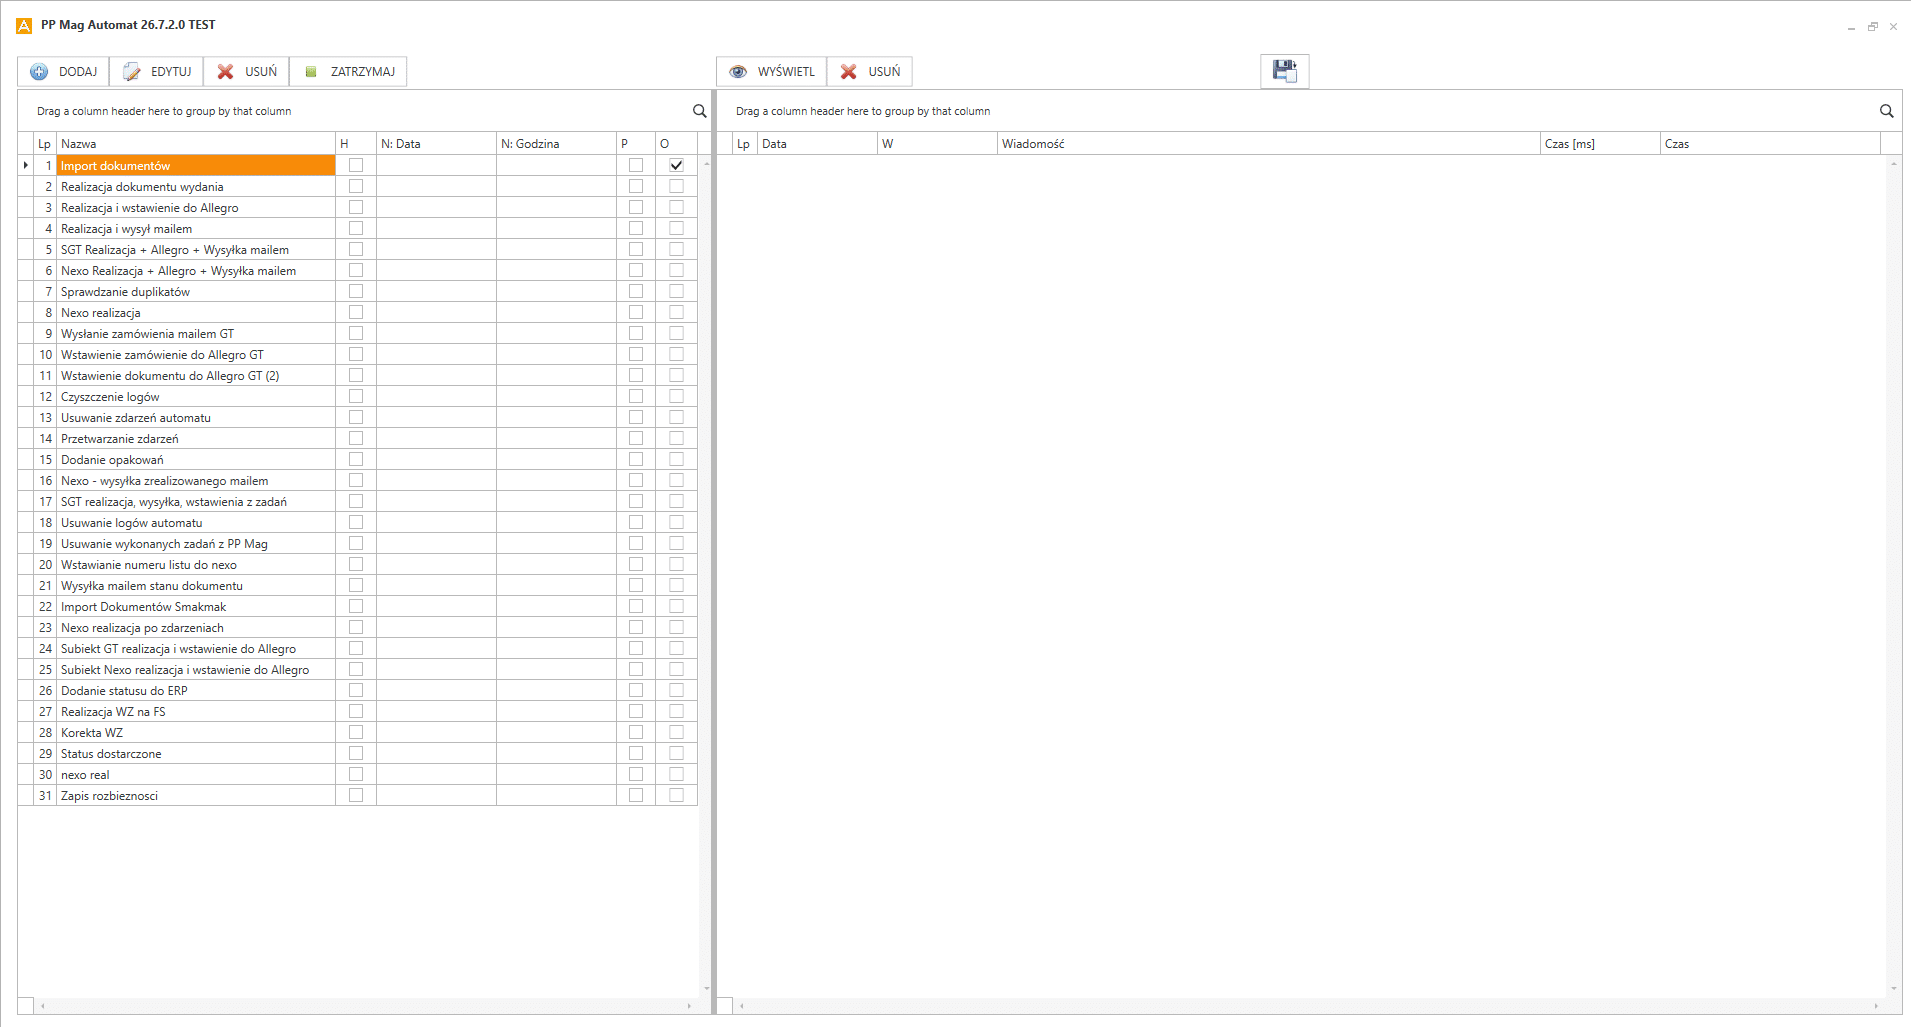This screenshot has height=1027, width=1911.
Task: Click the ZATRZYMAJ stop button
Action: click(x=348, y=72)
